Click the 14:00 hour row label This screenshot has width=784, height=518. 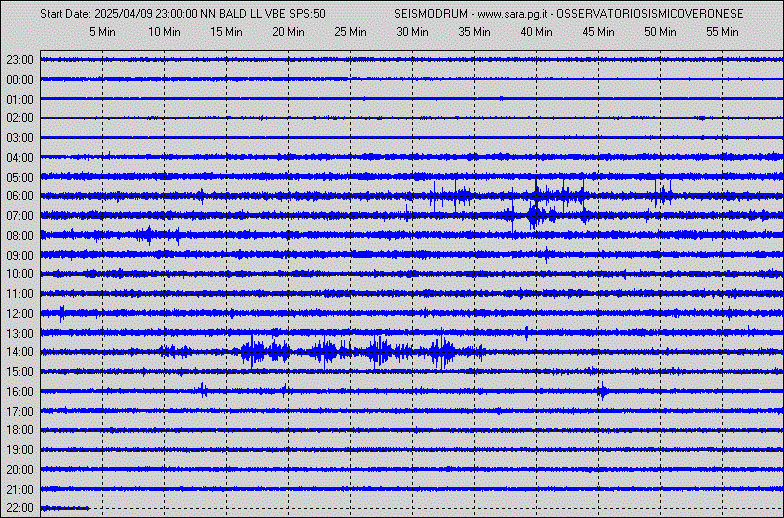coord(20,352)
